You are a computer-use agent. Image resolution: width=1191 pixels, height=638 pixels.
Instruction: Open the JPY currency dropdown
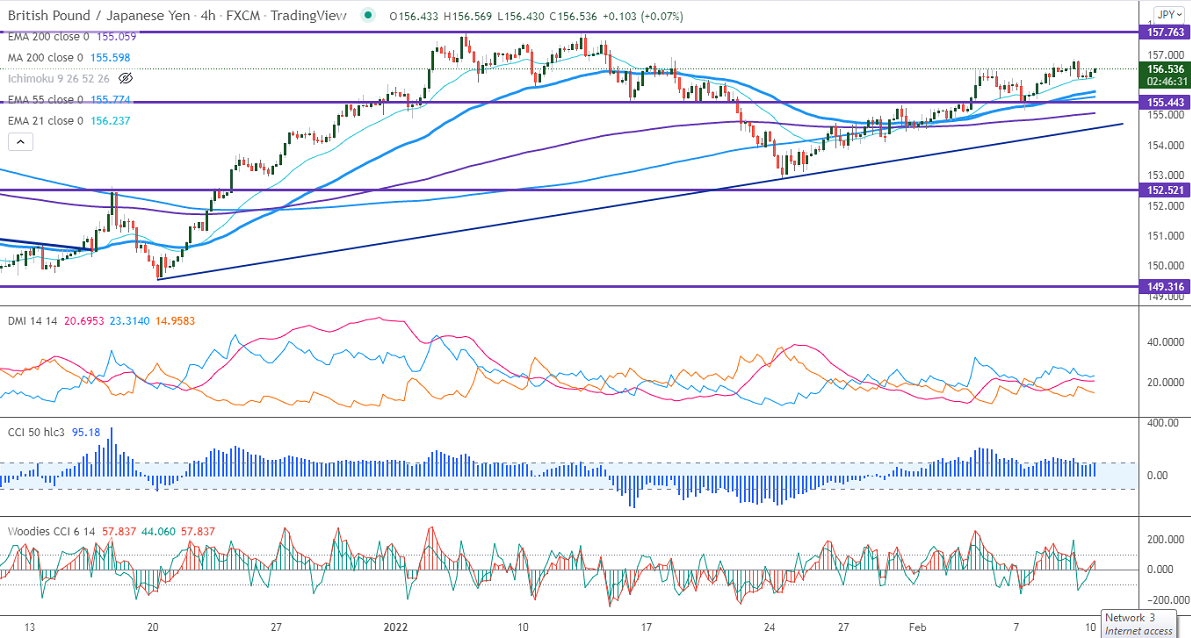click(x=1167, y=14)
